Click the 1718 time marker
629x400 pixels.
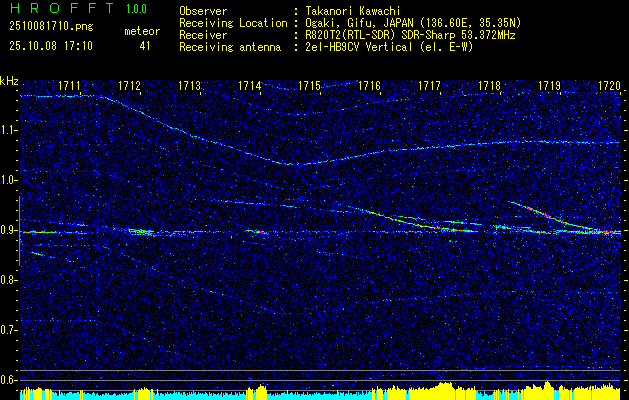pyautogui.click(x=489, y=85)
